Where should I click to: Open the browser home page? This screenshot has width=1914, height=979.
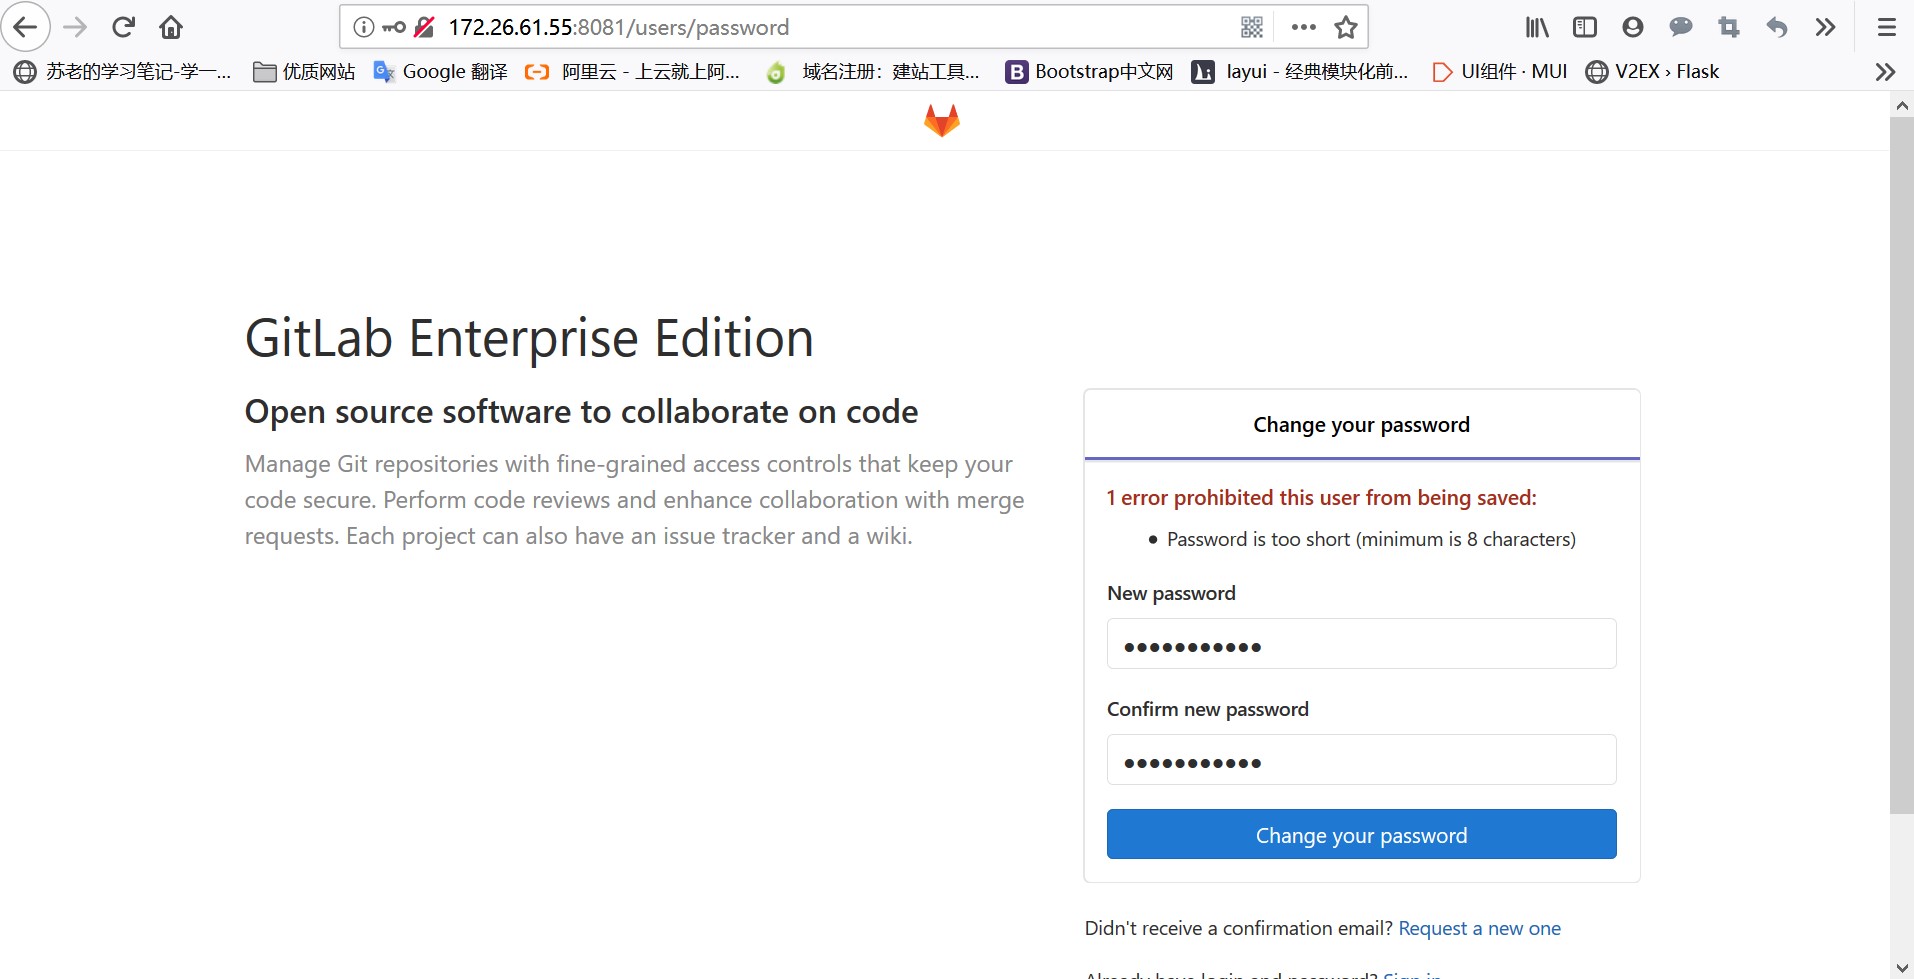(x=171, y=27)
